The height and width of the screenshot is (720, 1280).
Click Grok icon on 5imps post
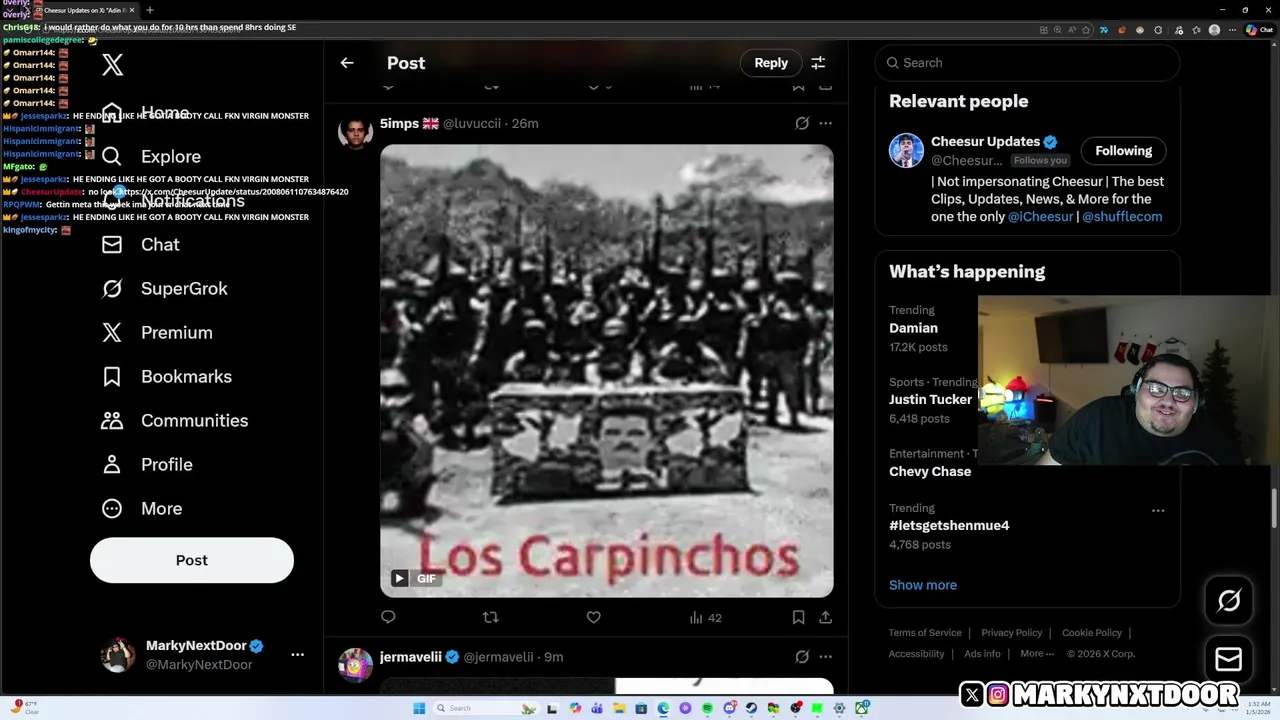[x=802, y=123]
